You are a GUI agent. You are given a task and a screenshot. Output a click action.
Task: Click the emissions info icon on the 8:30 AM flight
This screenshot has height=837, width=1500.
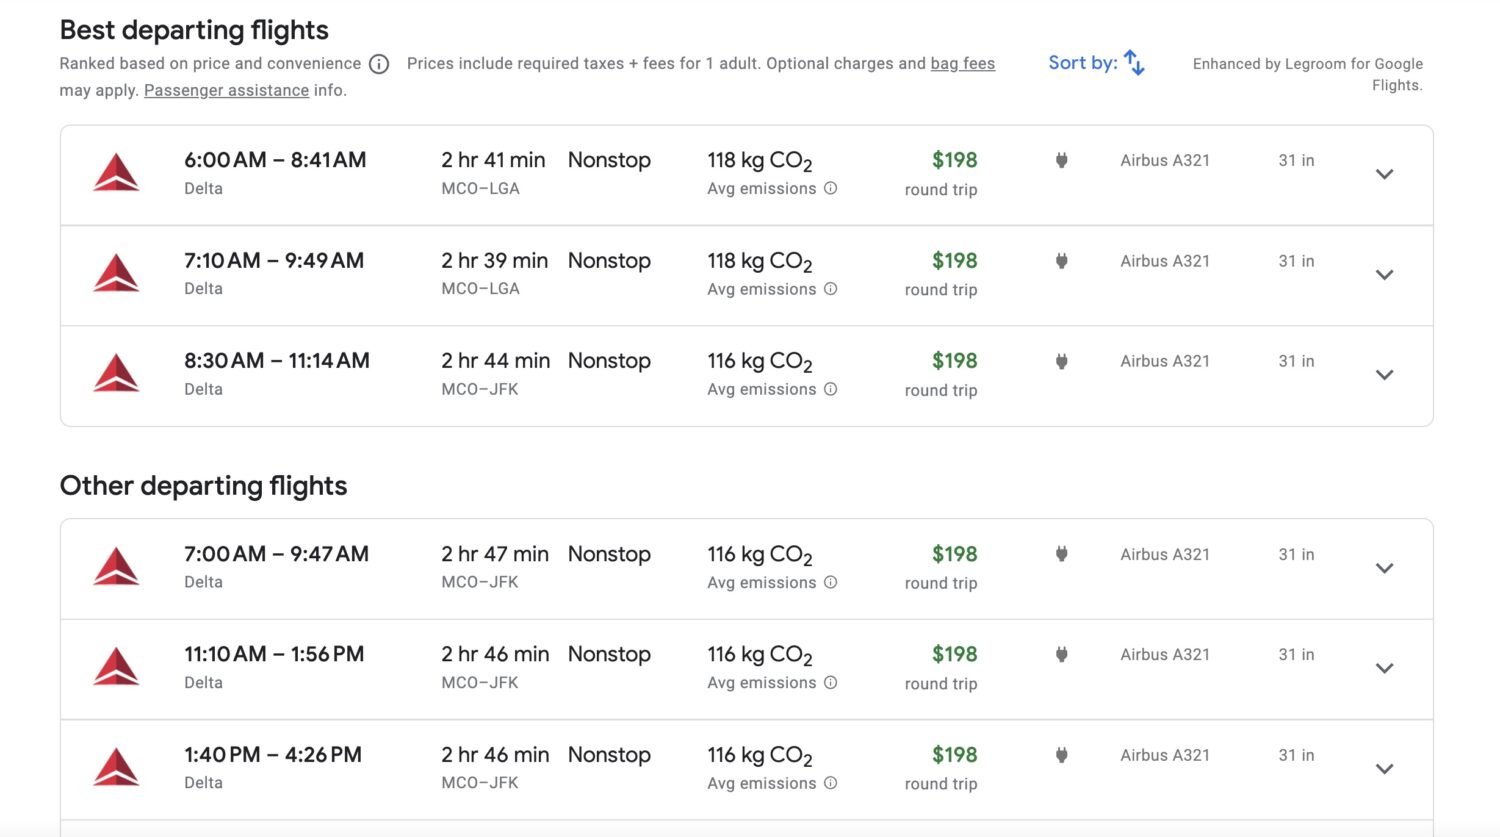tap(831, 389)
